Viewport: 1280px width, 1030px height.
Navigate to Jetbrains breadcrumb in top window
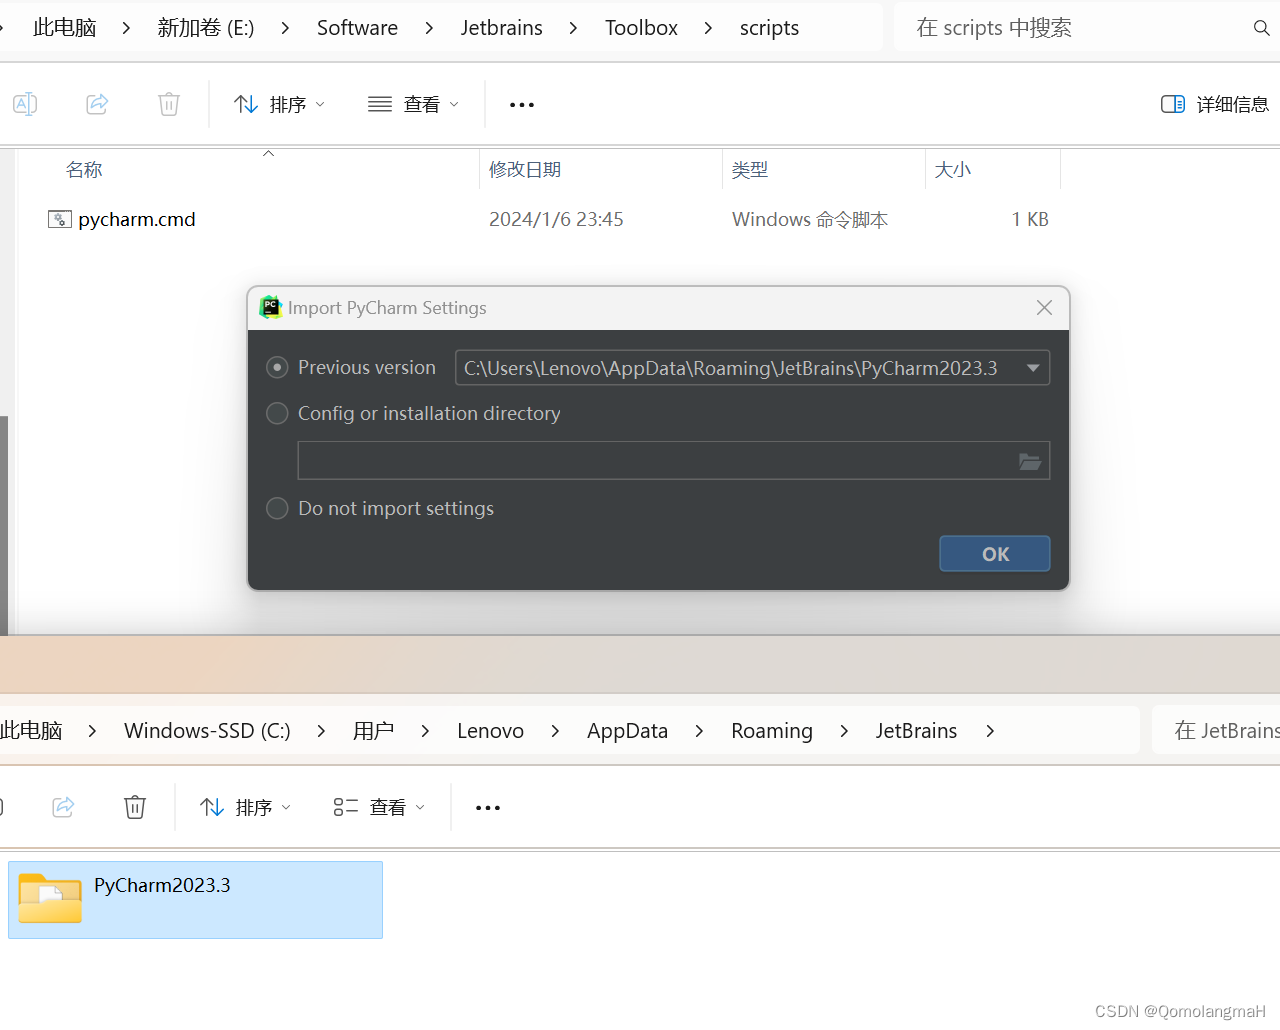point(502,28)
